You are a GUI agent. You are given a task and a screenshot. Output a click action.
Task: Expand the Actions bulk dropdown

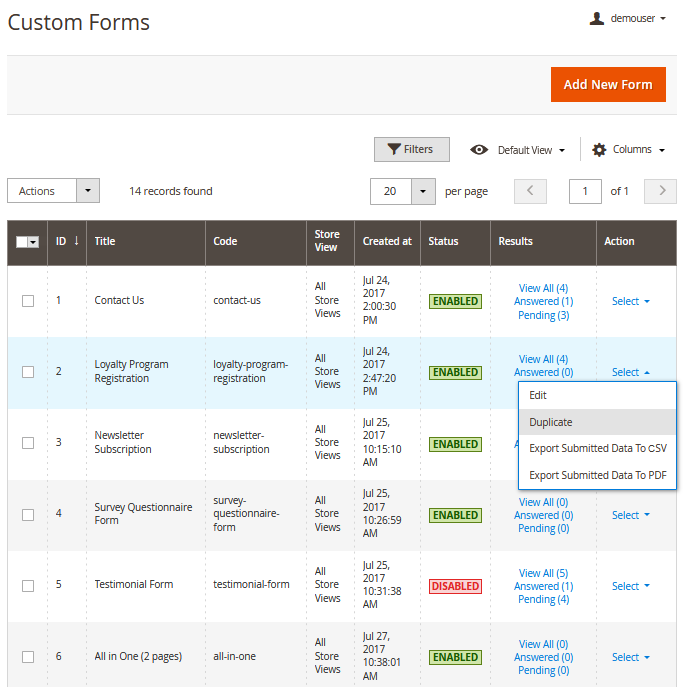[88, 191]
